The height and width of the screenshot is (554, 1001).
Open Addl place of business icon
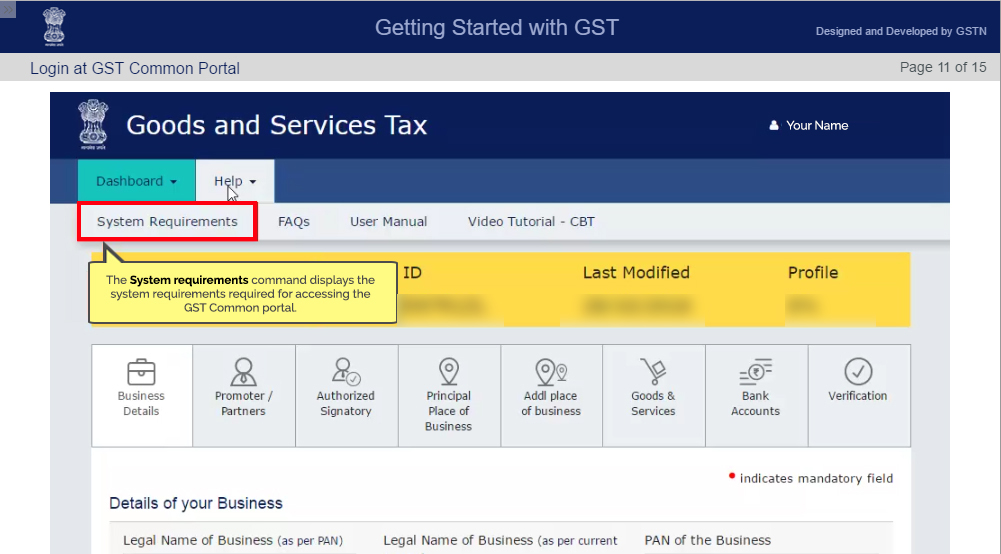pos(551,371)
